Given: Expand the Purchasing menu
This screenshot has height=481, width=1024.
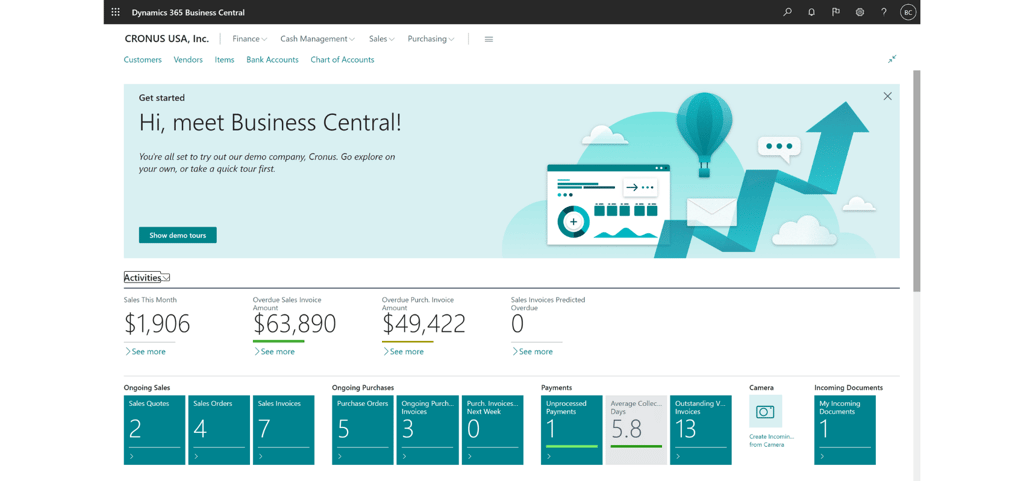Looking at the screenshot, I should (x=431, y=39).
